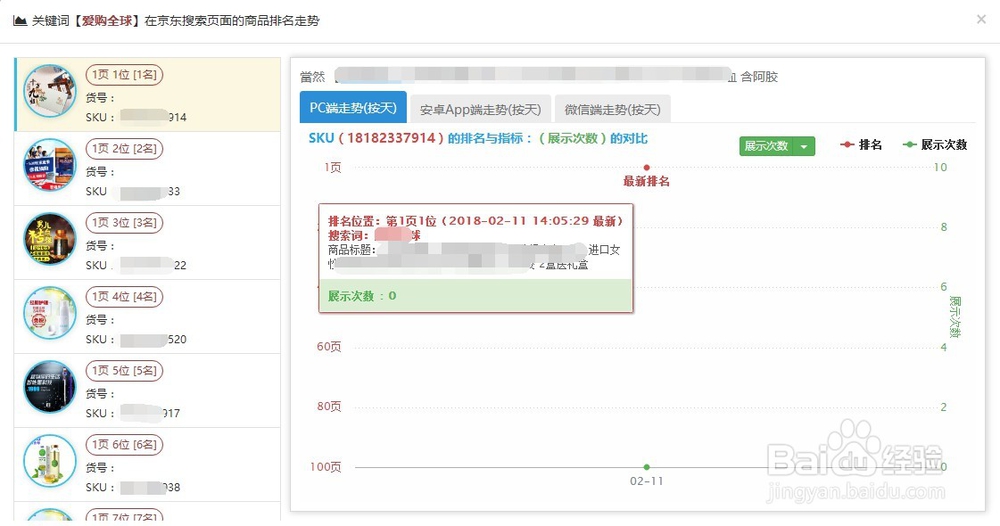This screenshot has width=1000, height=526.
Task: Click the 展示次数 green button
Action: tap(767, 146)
